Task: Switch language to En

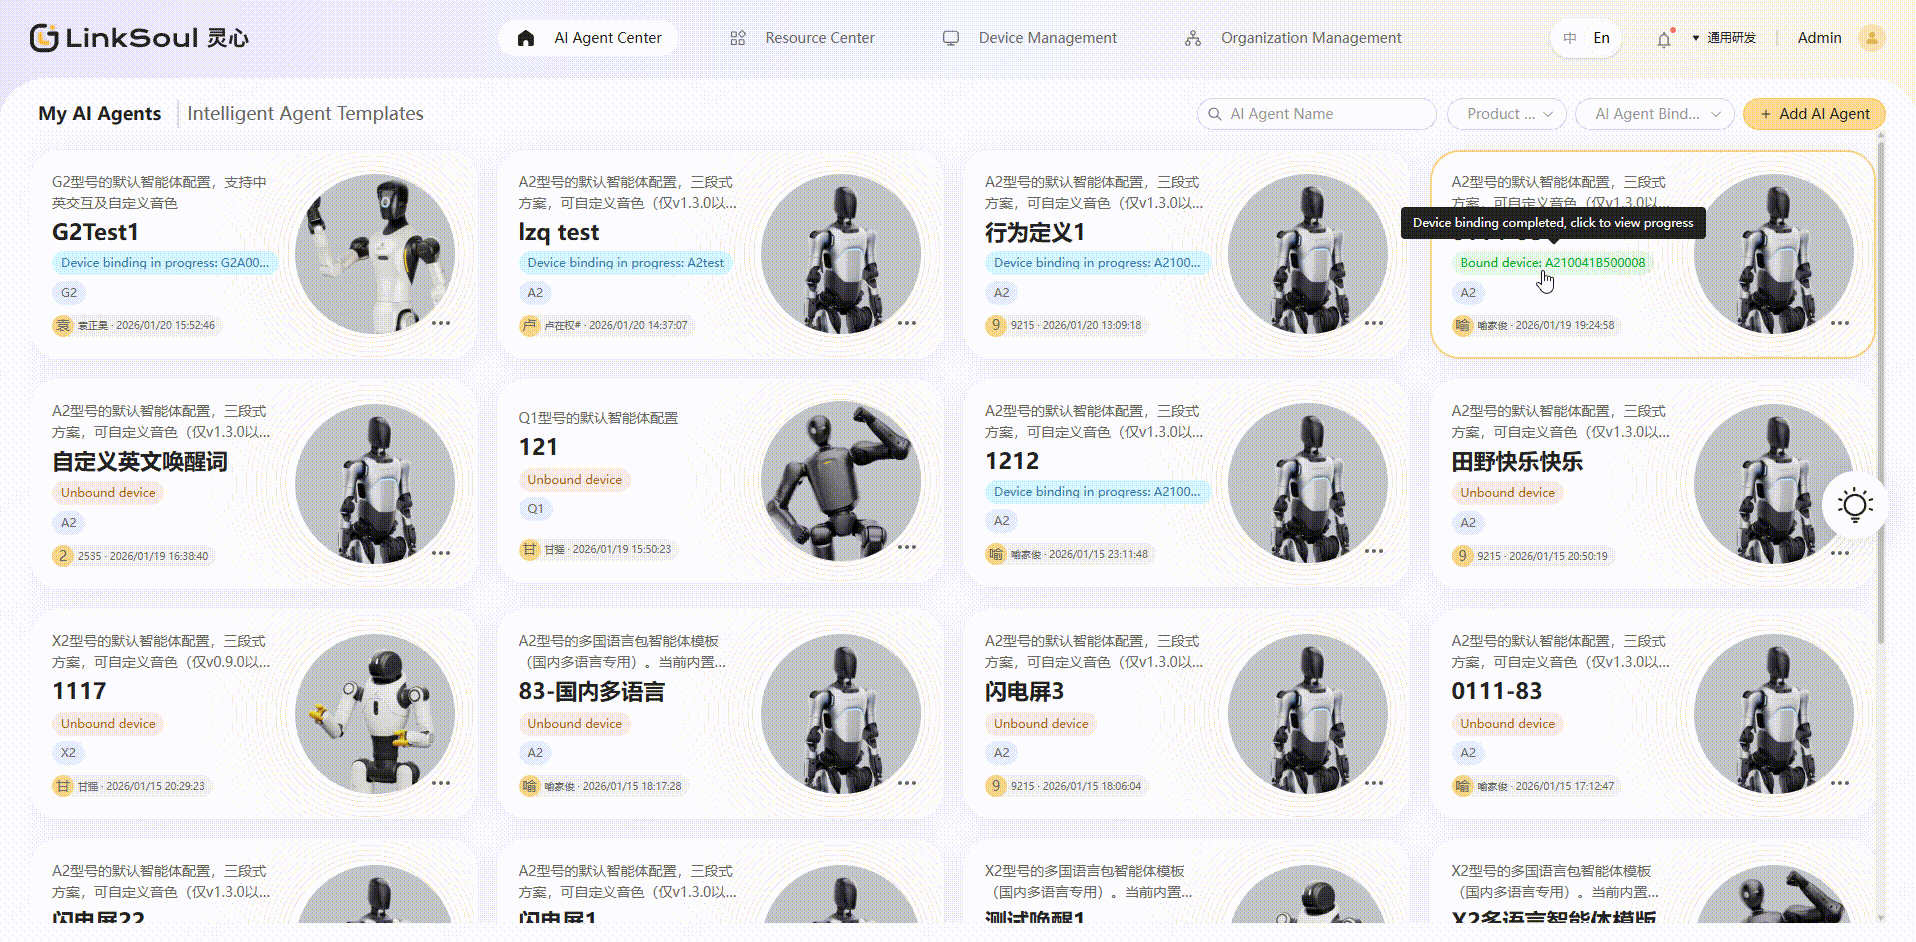Action: pos(1602,38)
